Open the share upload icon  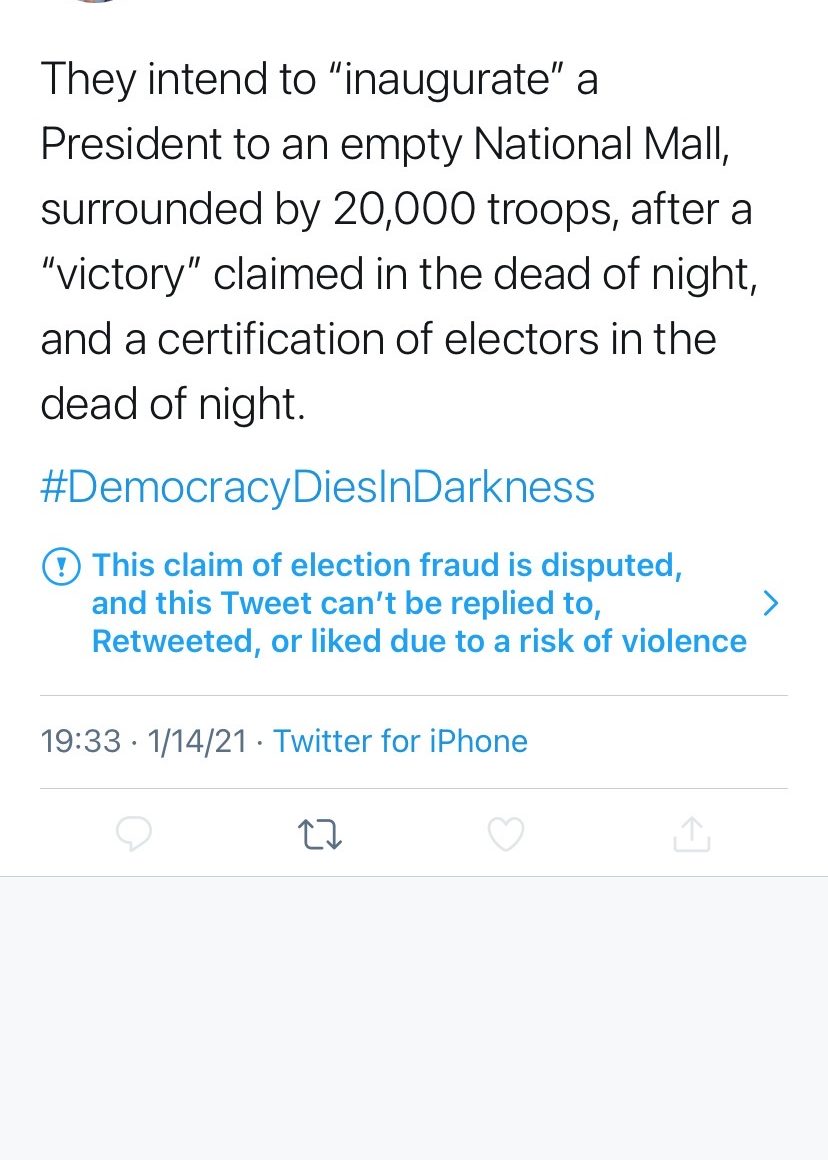[x=691, y=834]
